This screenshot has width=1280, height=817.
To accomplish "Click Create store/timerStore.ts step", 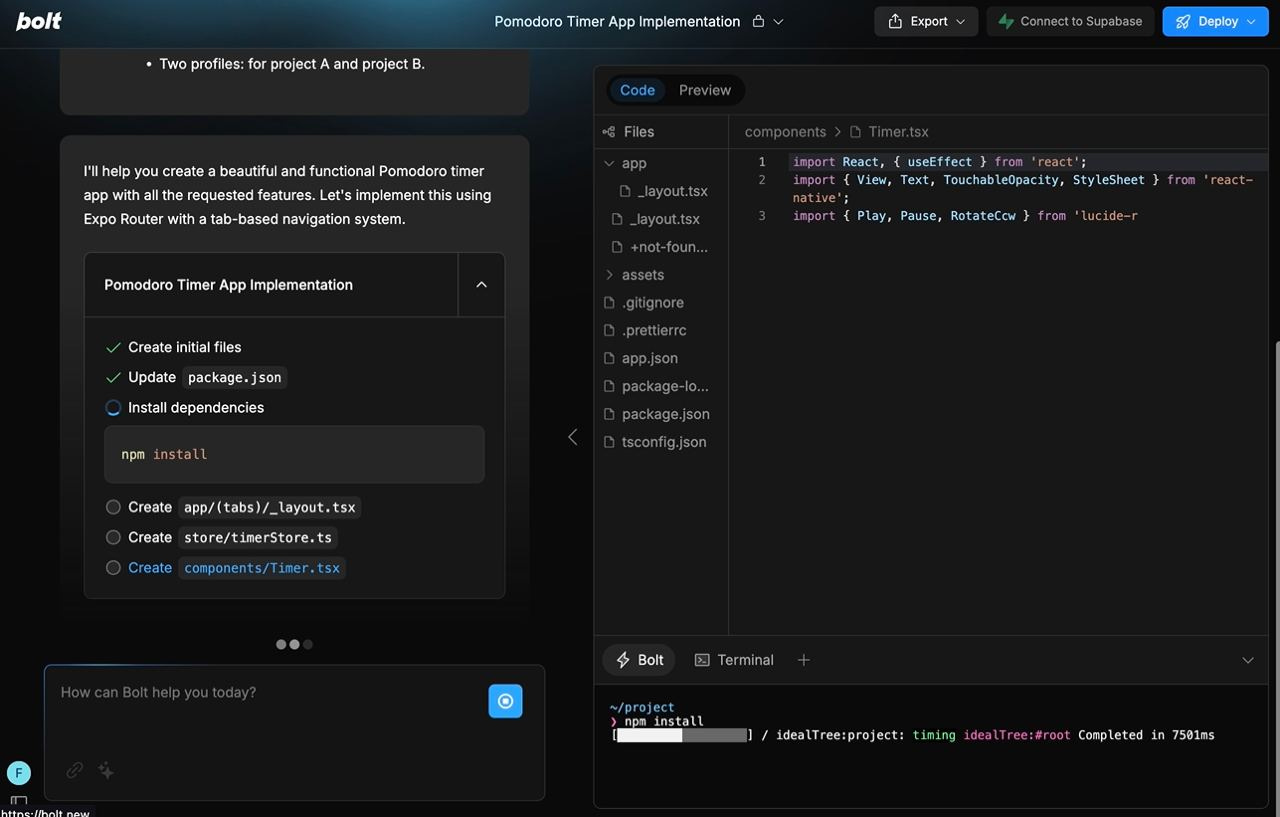I will coord(222,538).
